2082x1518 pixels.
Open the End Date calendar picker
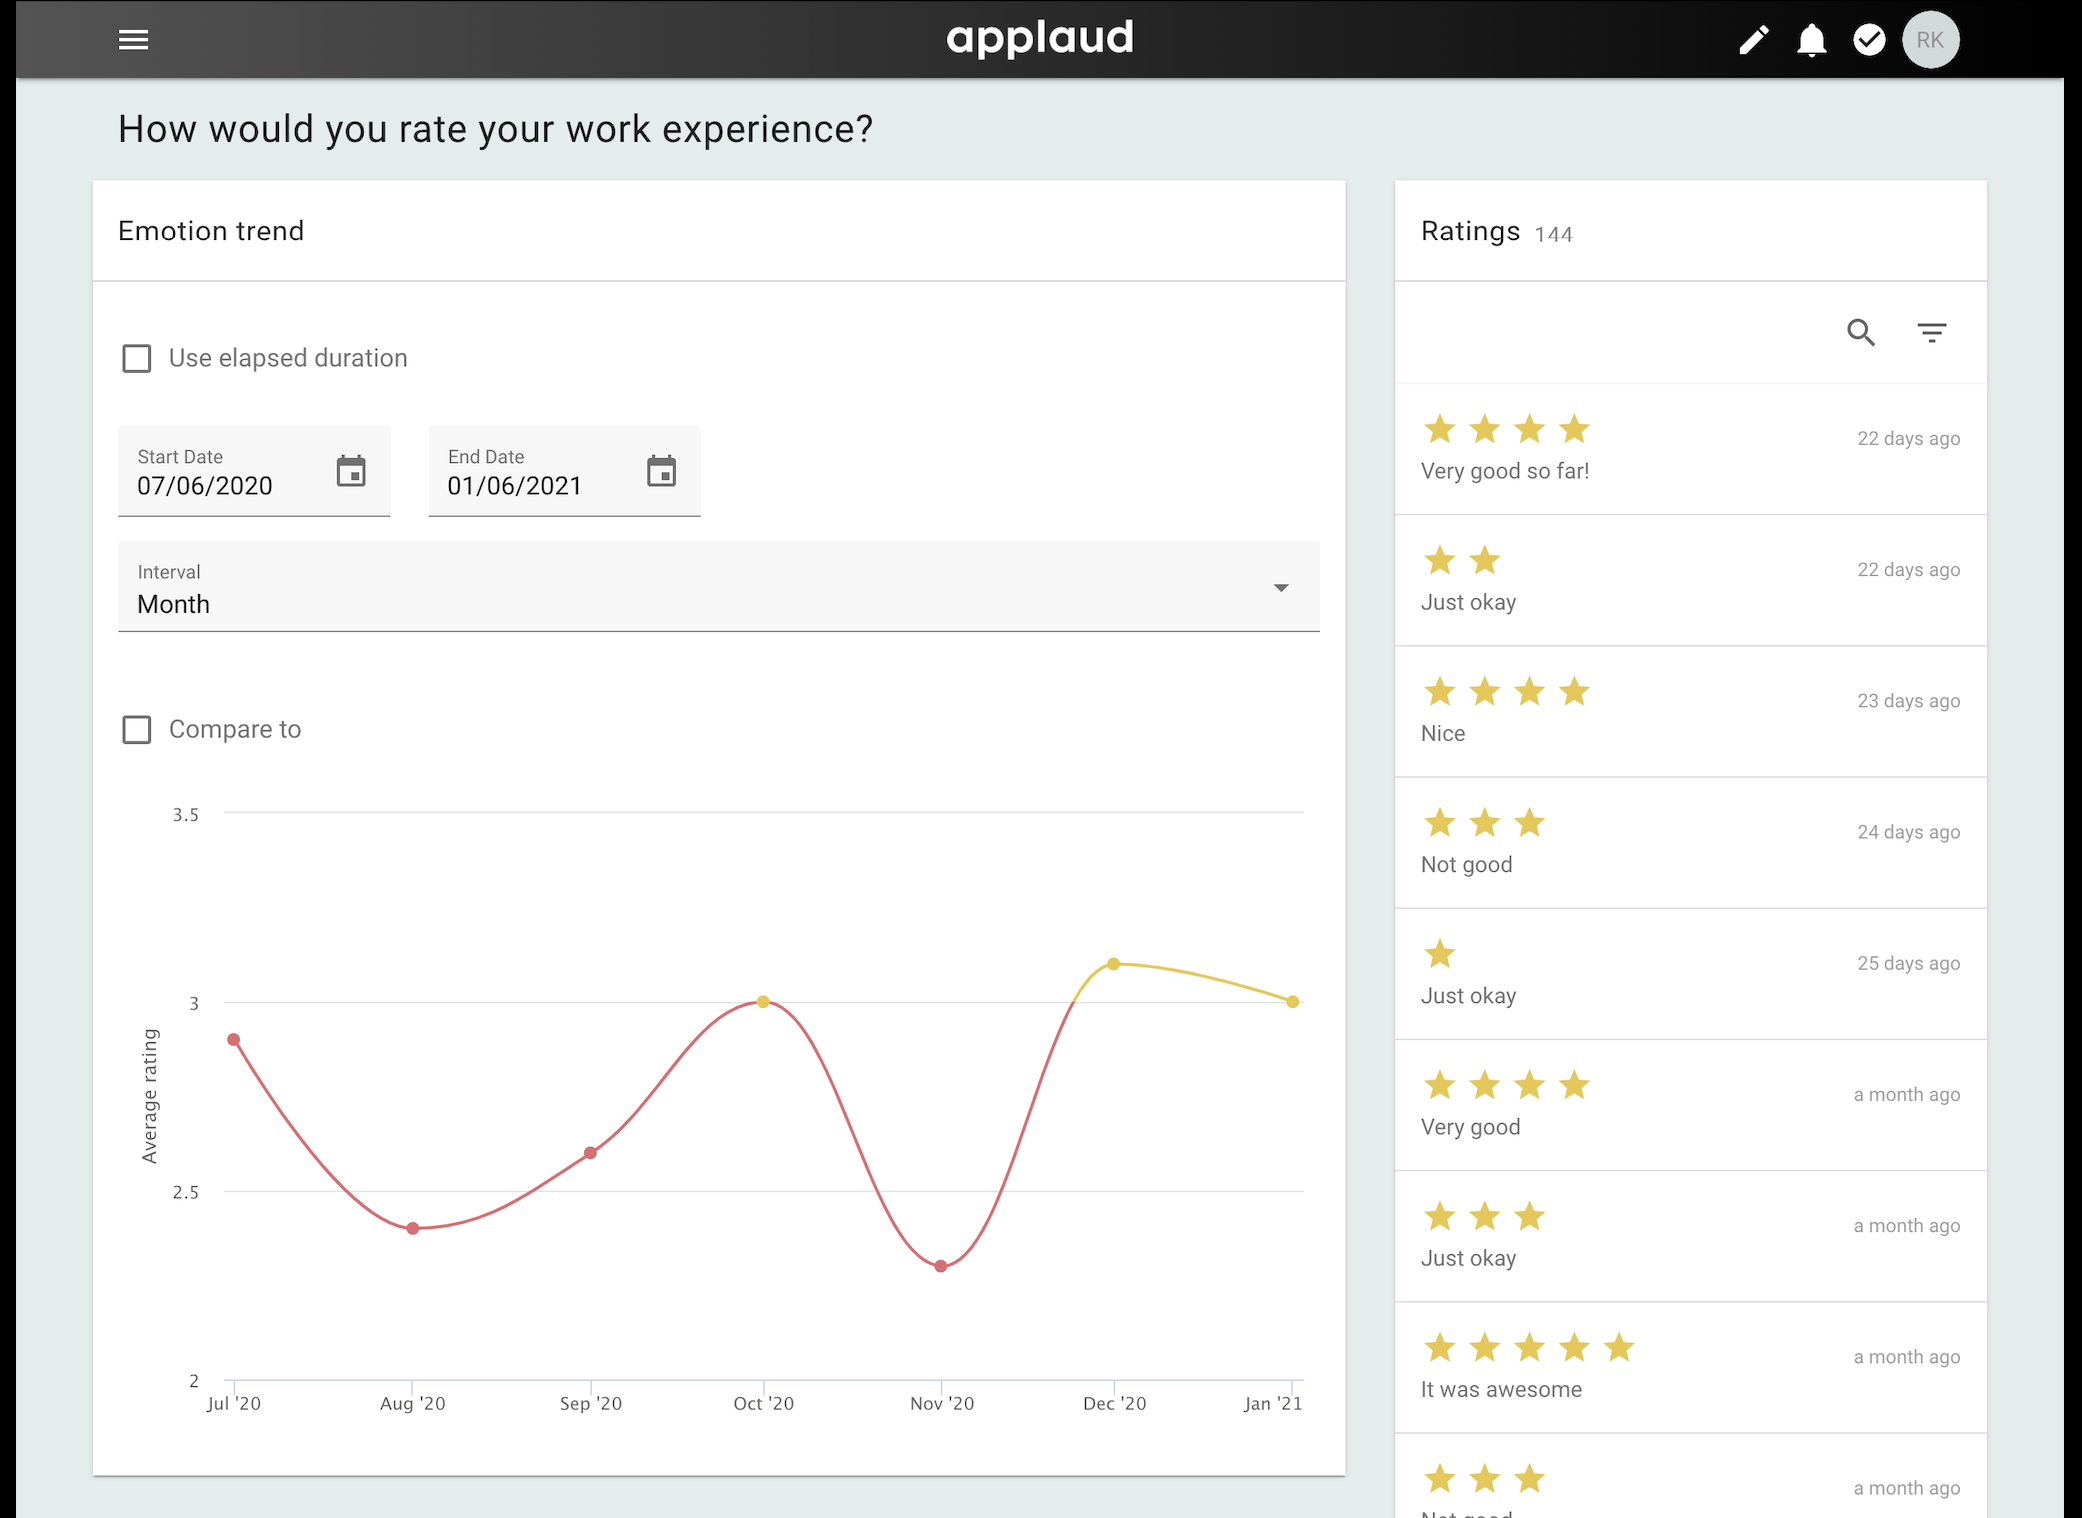tap(661, 470)
